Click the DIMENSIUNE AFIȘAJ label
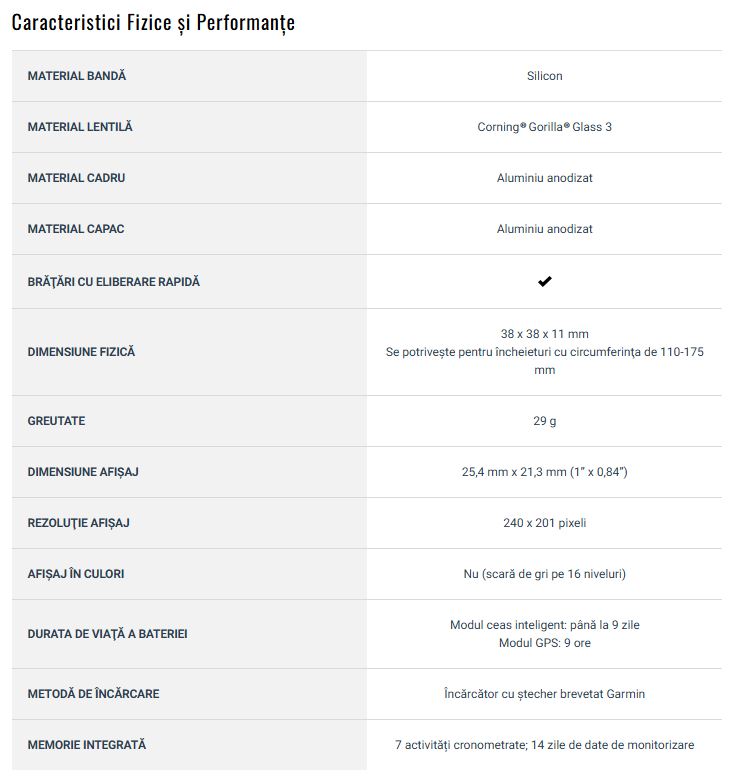 pos(83,472)
